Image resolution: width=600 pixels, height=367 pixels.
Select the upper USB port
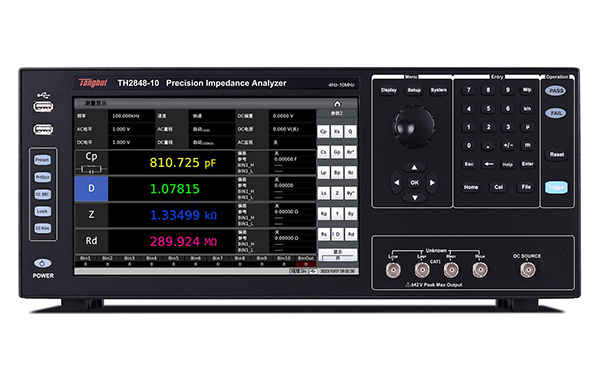[43, 107]
